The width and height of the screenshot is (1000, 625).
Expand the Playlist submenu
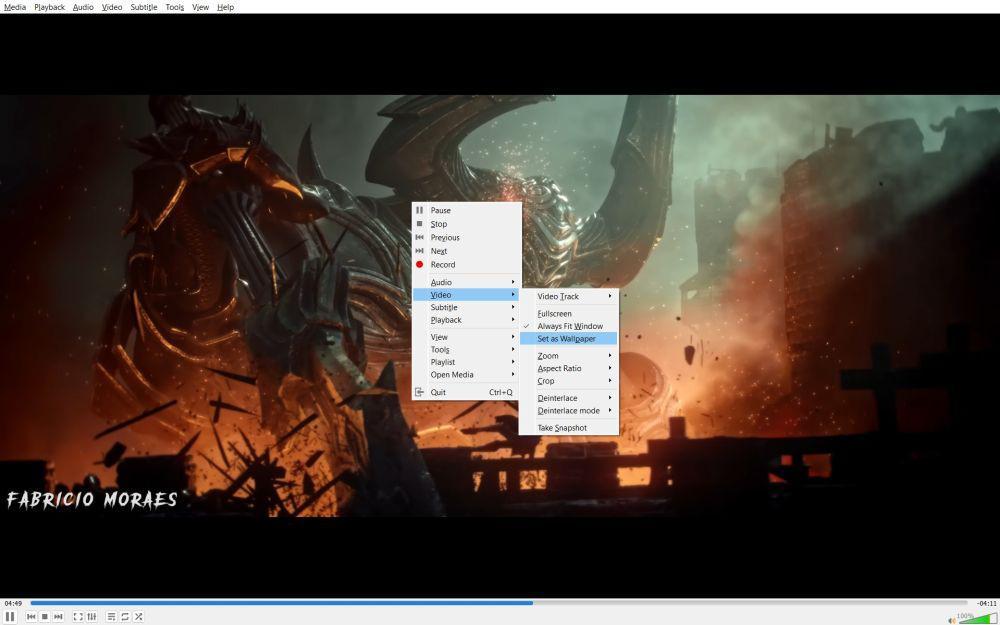click(x=467, y=362)
